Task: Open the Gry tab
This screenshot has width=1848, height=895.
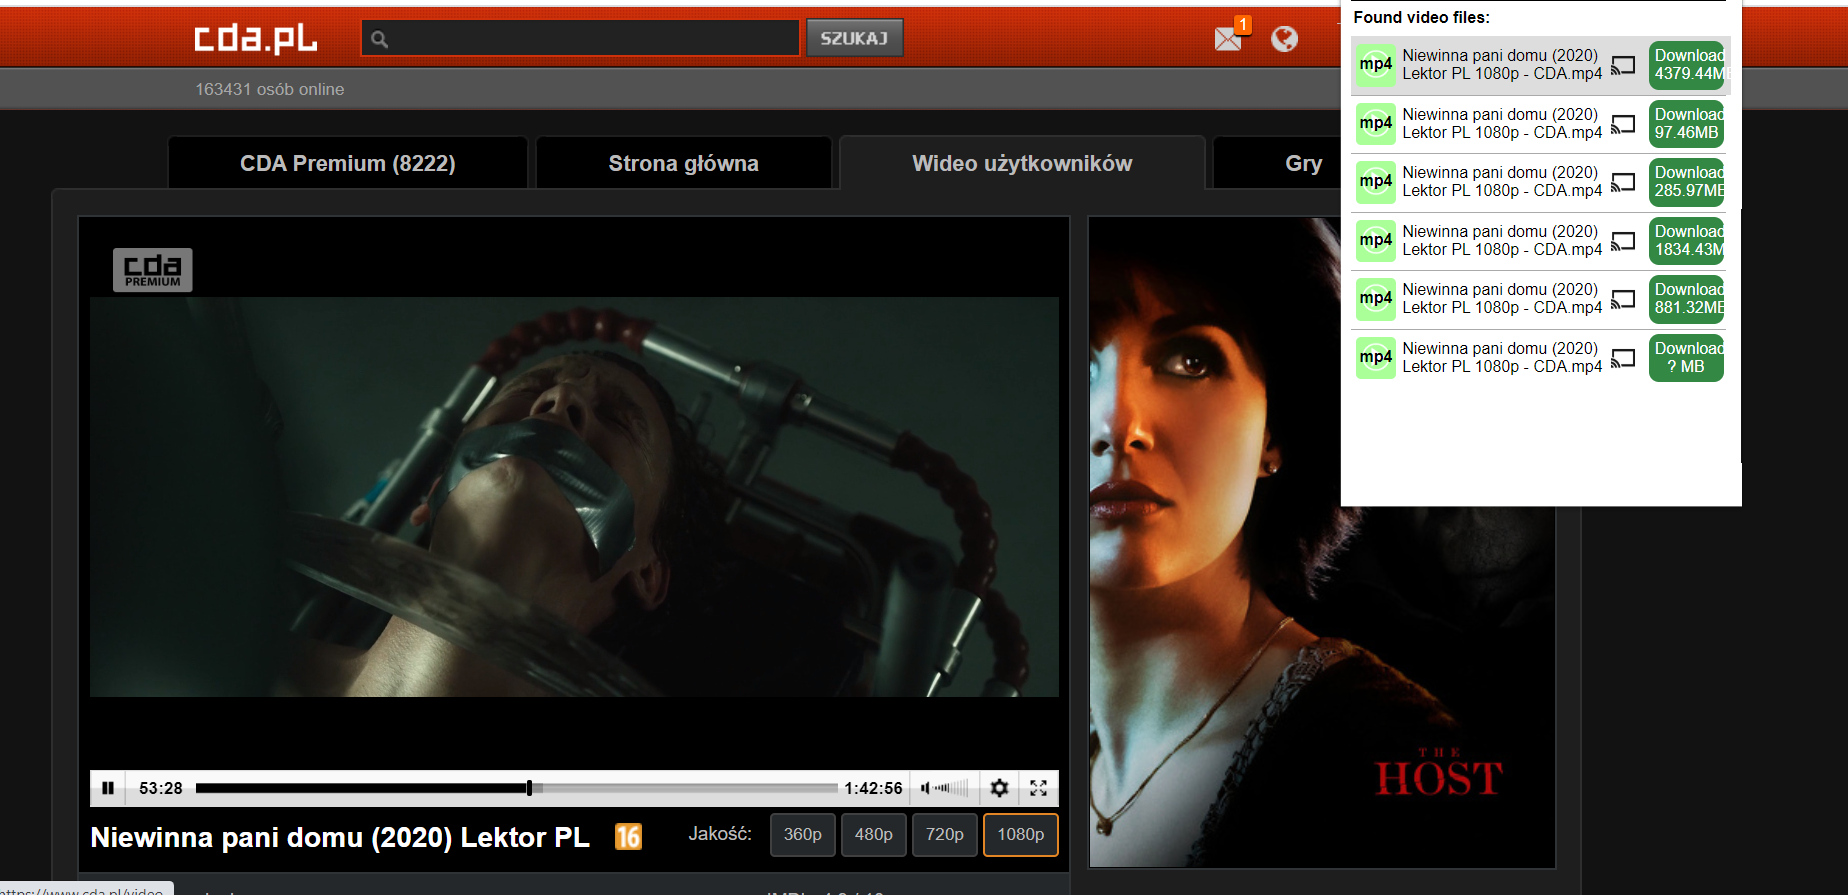Action: [x=1303, y=163]
